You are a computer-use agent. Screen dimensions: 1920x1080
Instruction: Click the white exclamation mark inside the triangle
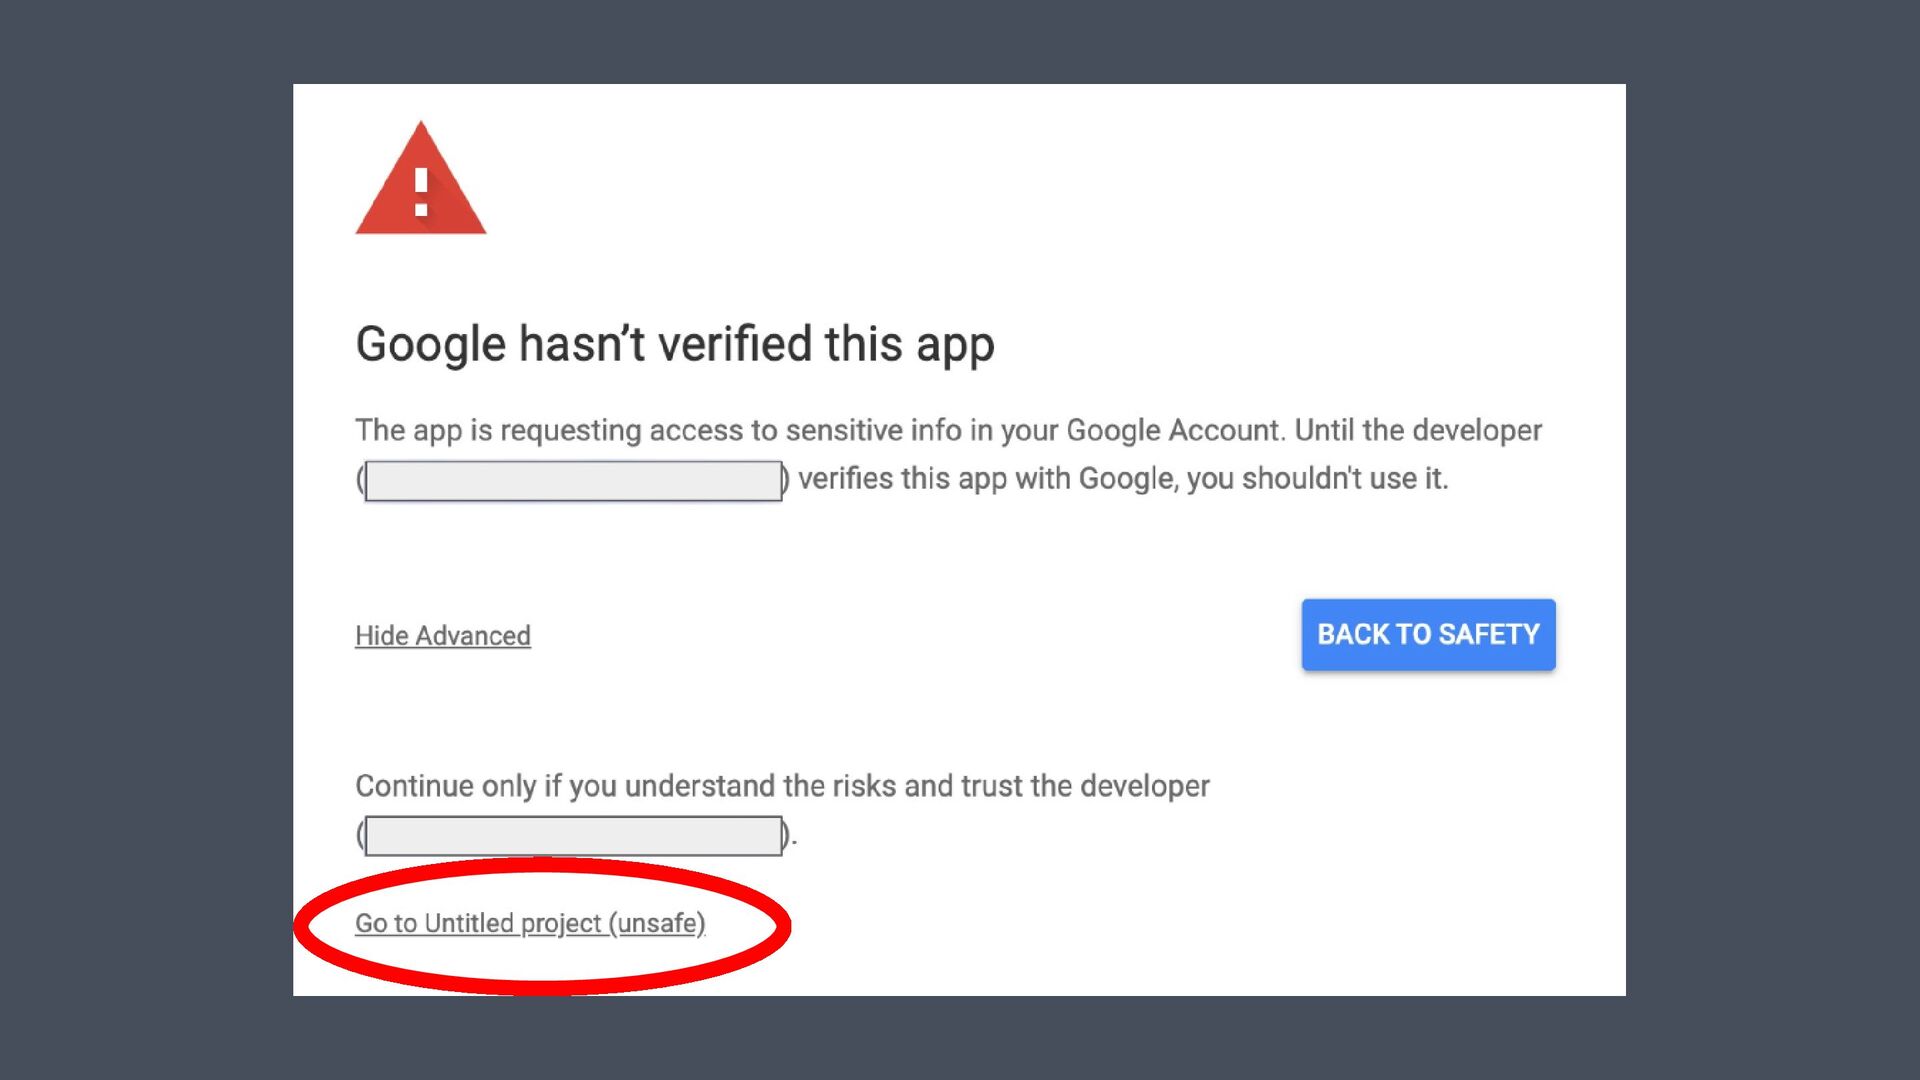point(421,193)
